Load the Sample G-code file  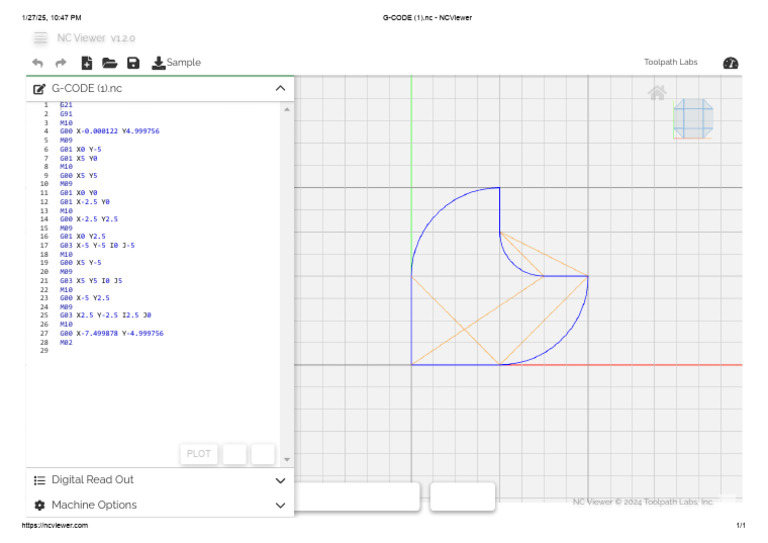[176, 63]
